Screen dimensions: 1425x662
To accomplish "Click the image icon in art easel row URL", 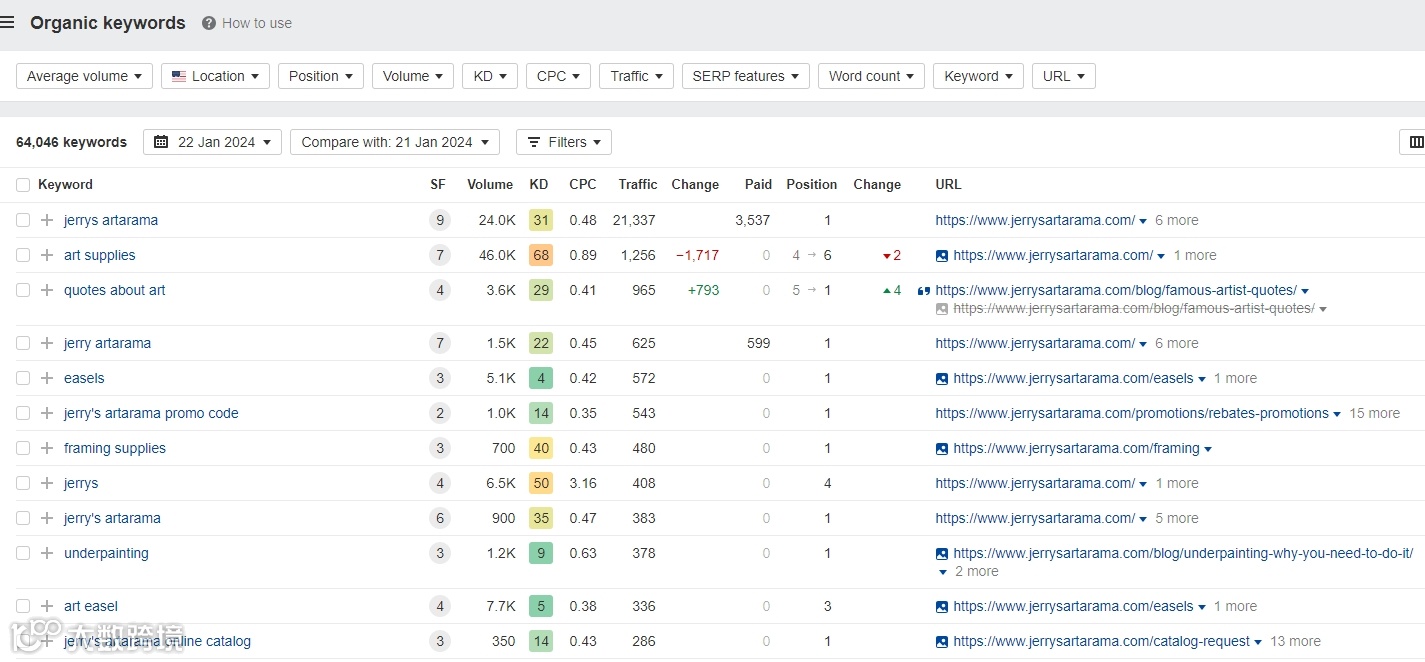I will tap(942, 606).
